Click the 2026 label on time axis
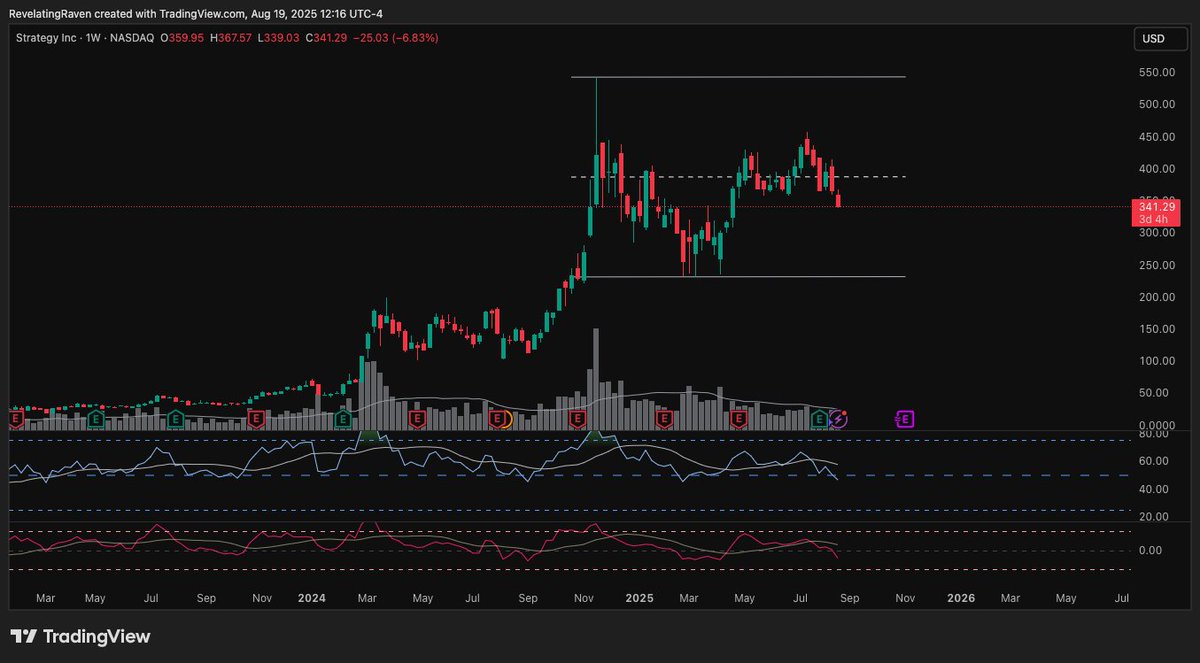Image resolution: width=1200 pixels, height=663 pixels. click(x=961, y=598)
